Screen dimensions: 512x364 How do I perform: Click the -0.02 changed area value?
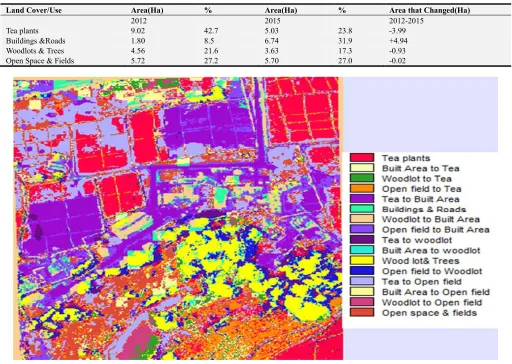[x=397, y=61]
